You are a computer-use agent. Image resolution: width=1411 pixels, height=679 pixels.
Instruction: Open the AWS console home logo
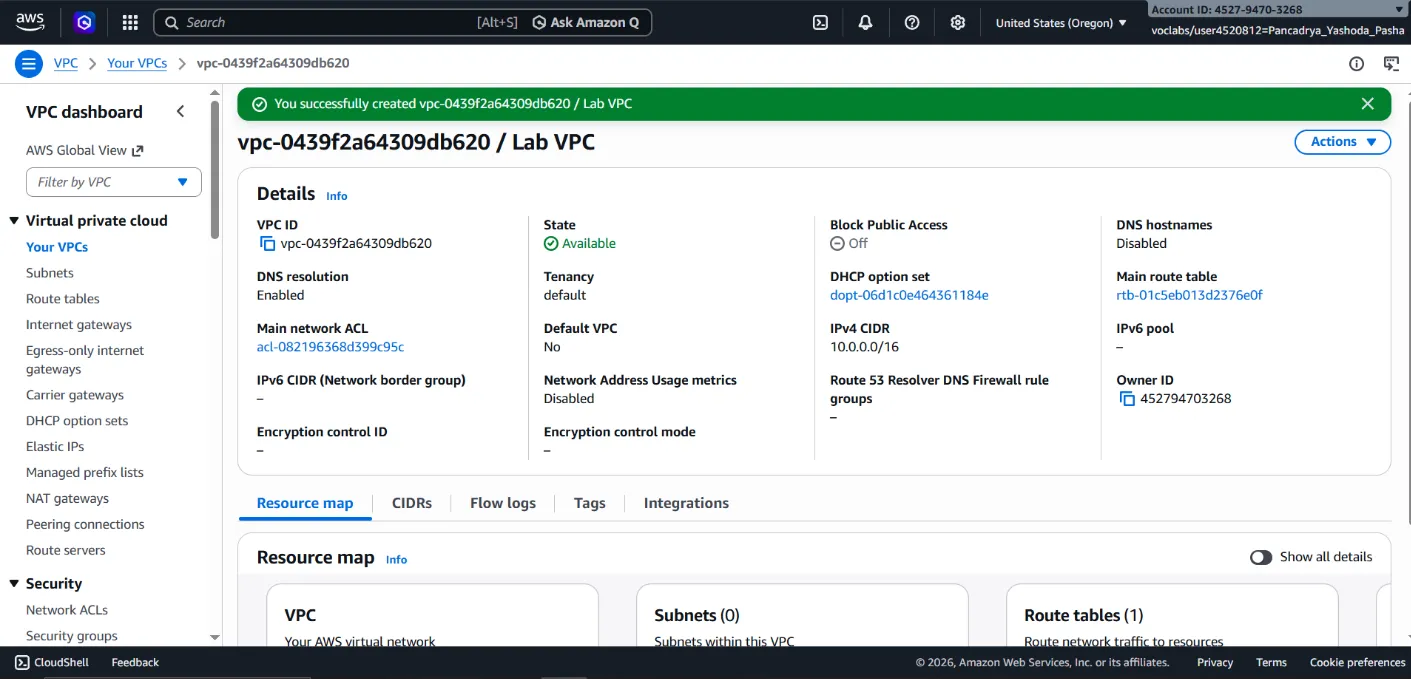click(30, 21)
